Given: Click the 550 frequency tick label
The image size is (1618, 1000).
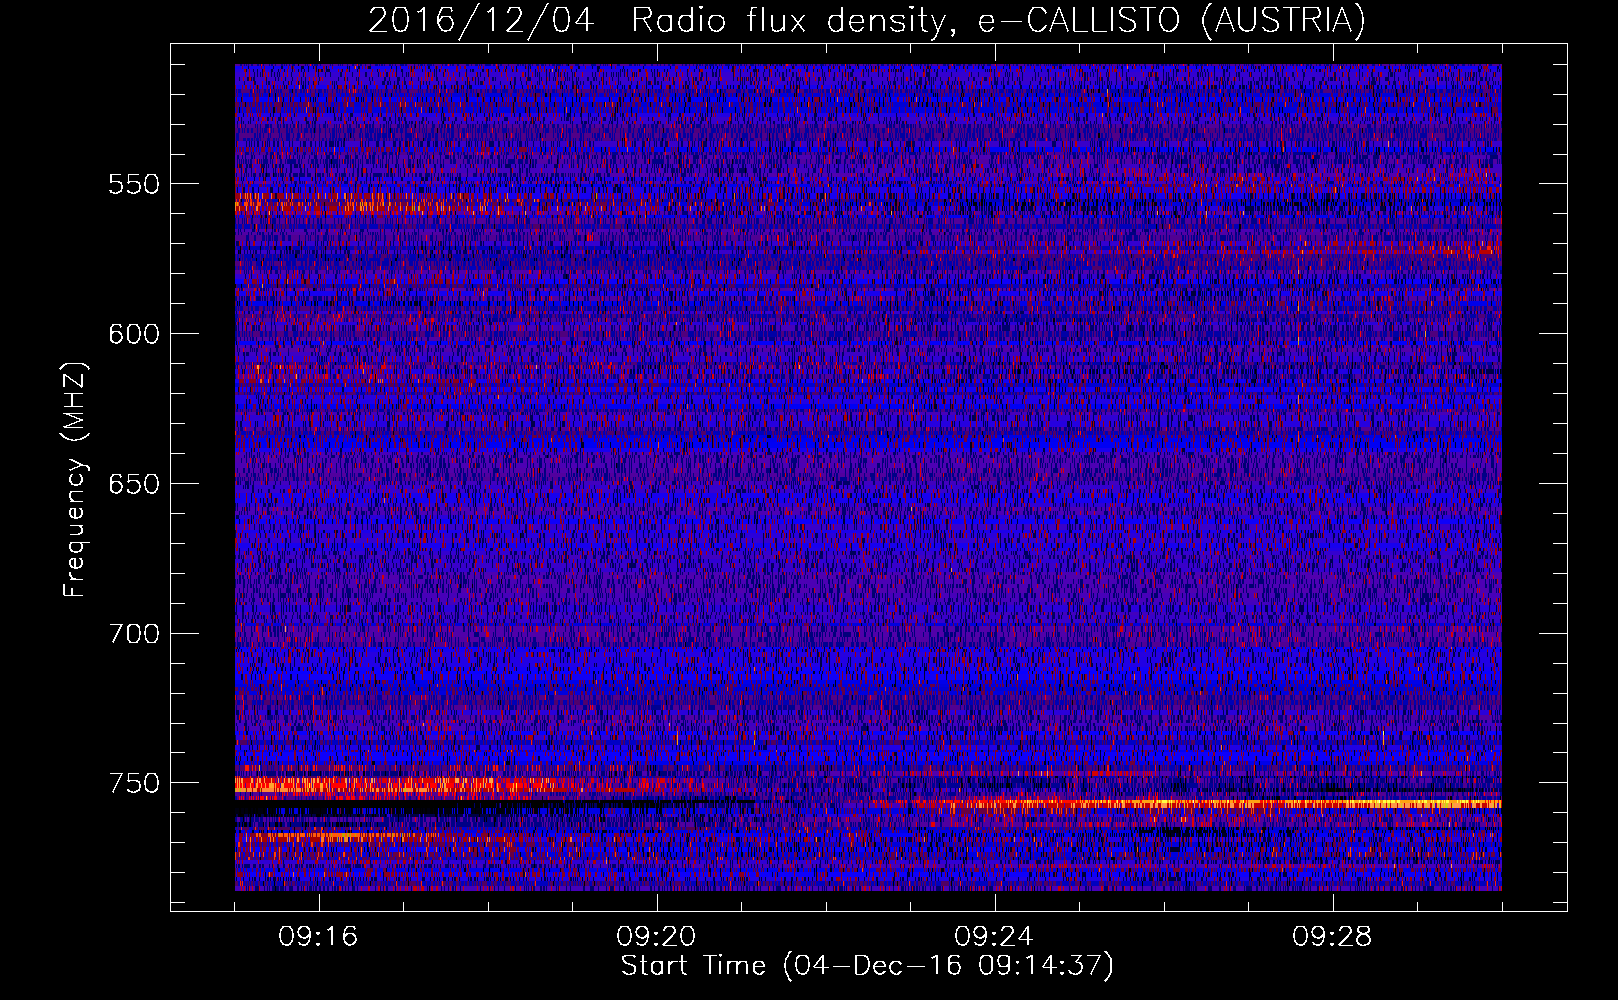Looking at the screenshot, I should click(x=134, y=184).
